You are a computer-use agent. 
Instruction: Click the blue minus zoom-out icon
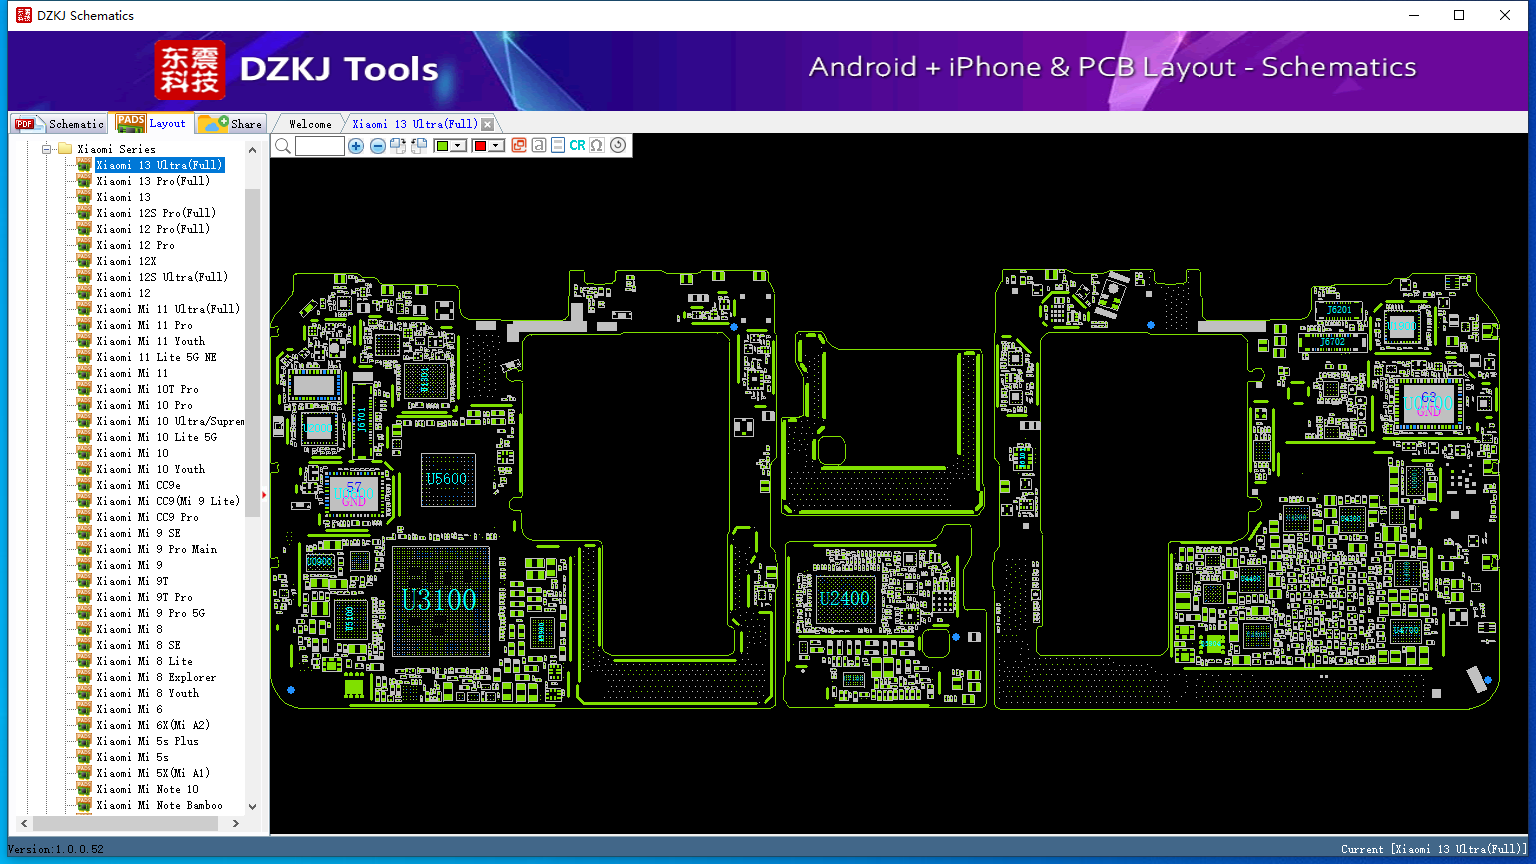377,146
